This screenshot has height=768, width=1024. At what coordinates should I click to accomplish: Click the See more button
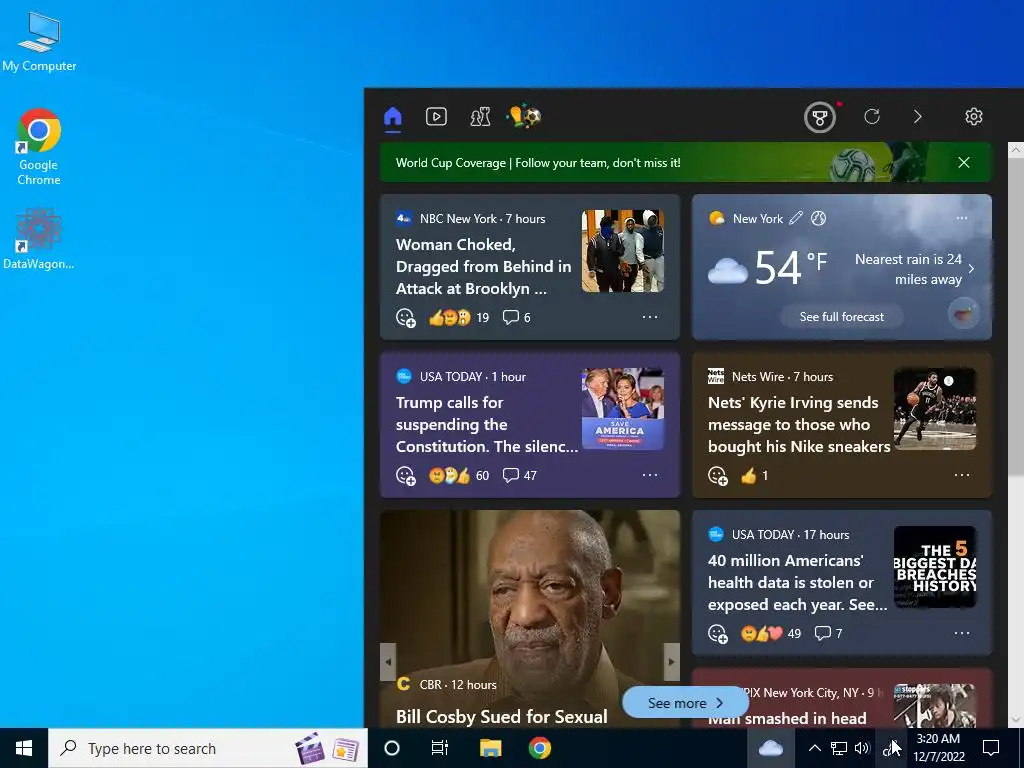685,703
